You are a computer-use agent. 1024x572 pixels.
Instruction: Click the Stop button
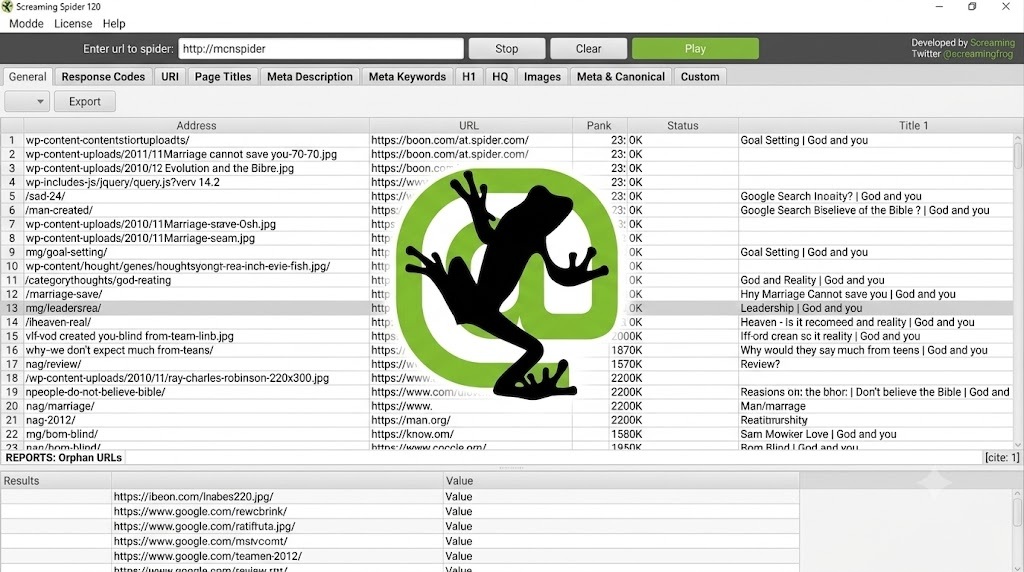click(507, 48)
